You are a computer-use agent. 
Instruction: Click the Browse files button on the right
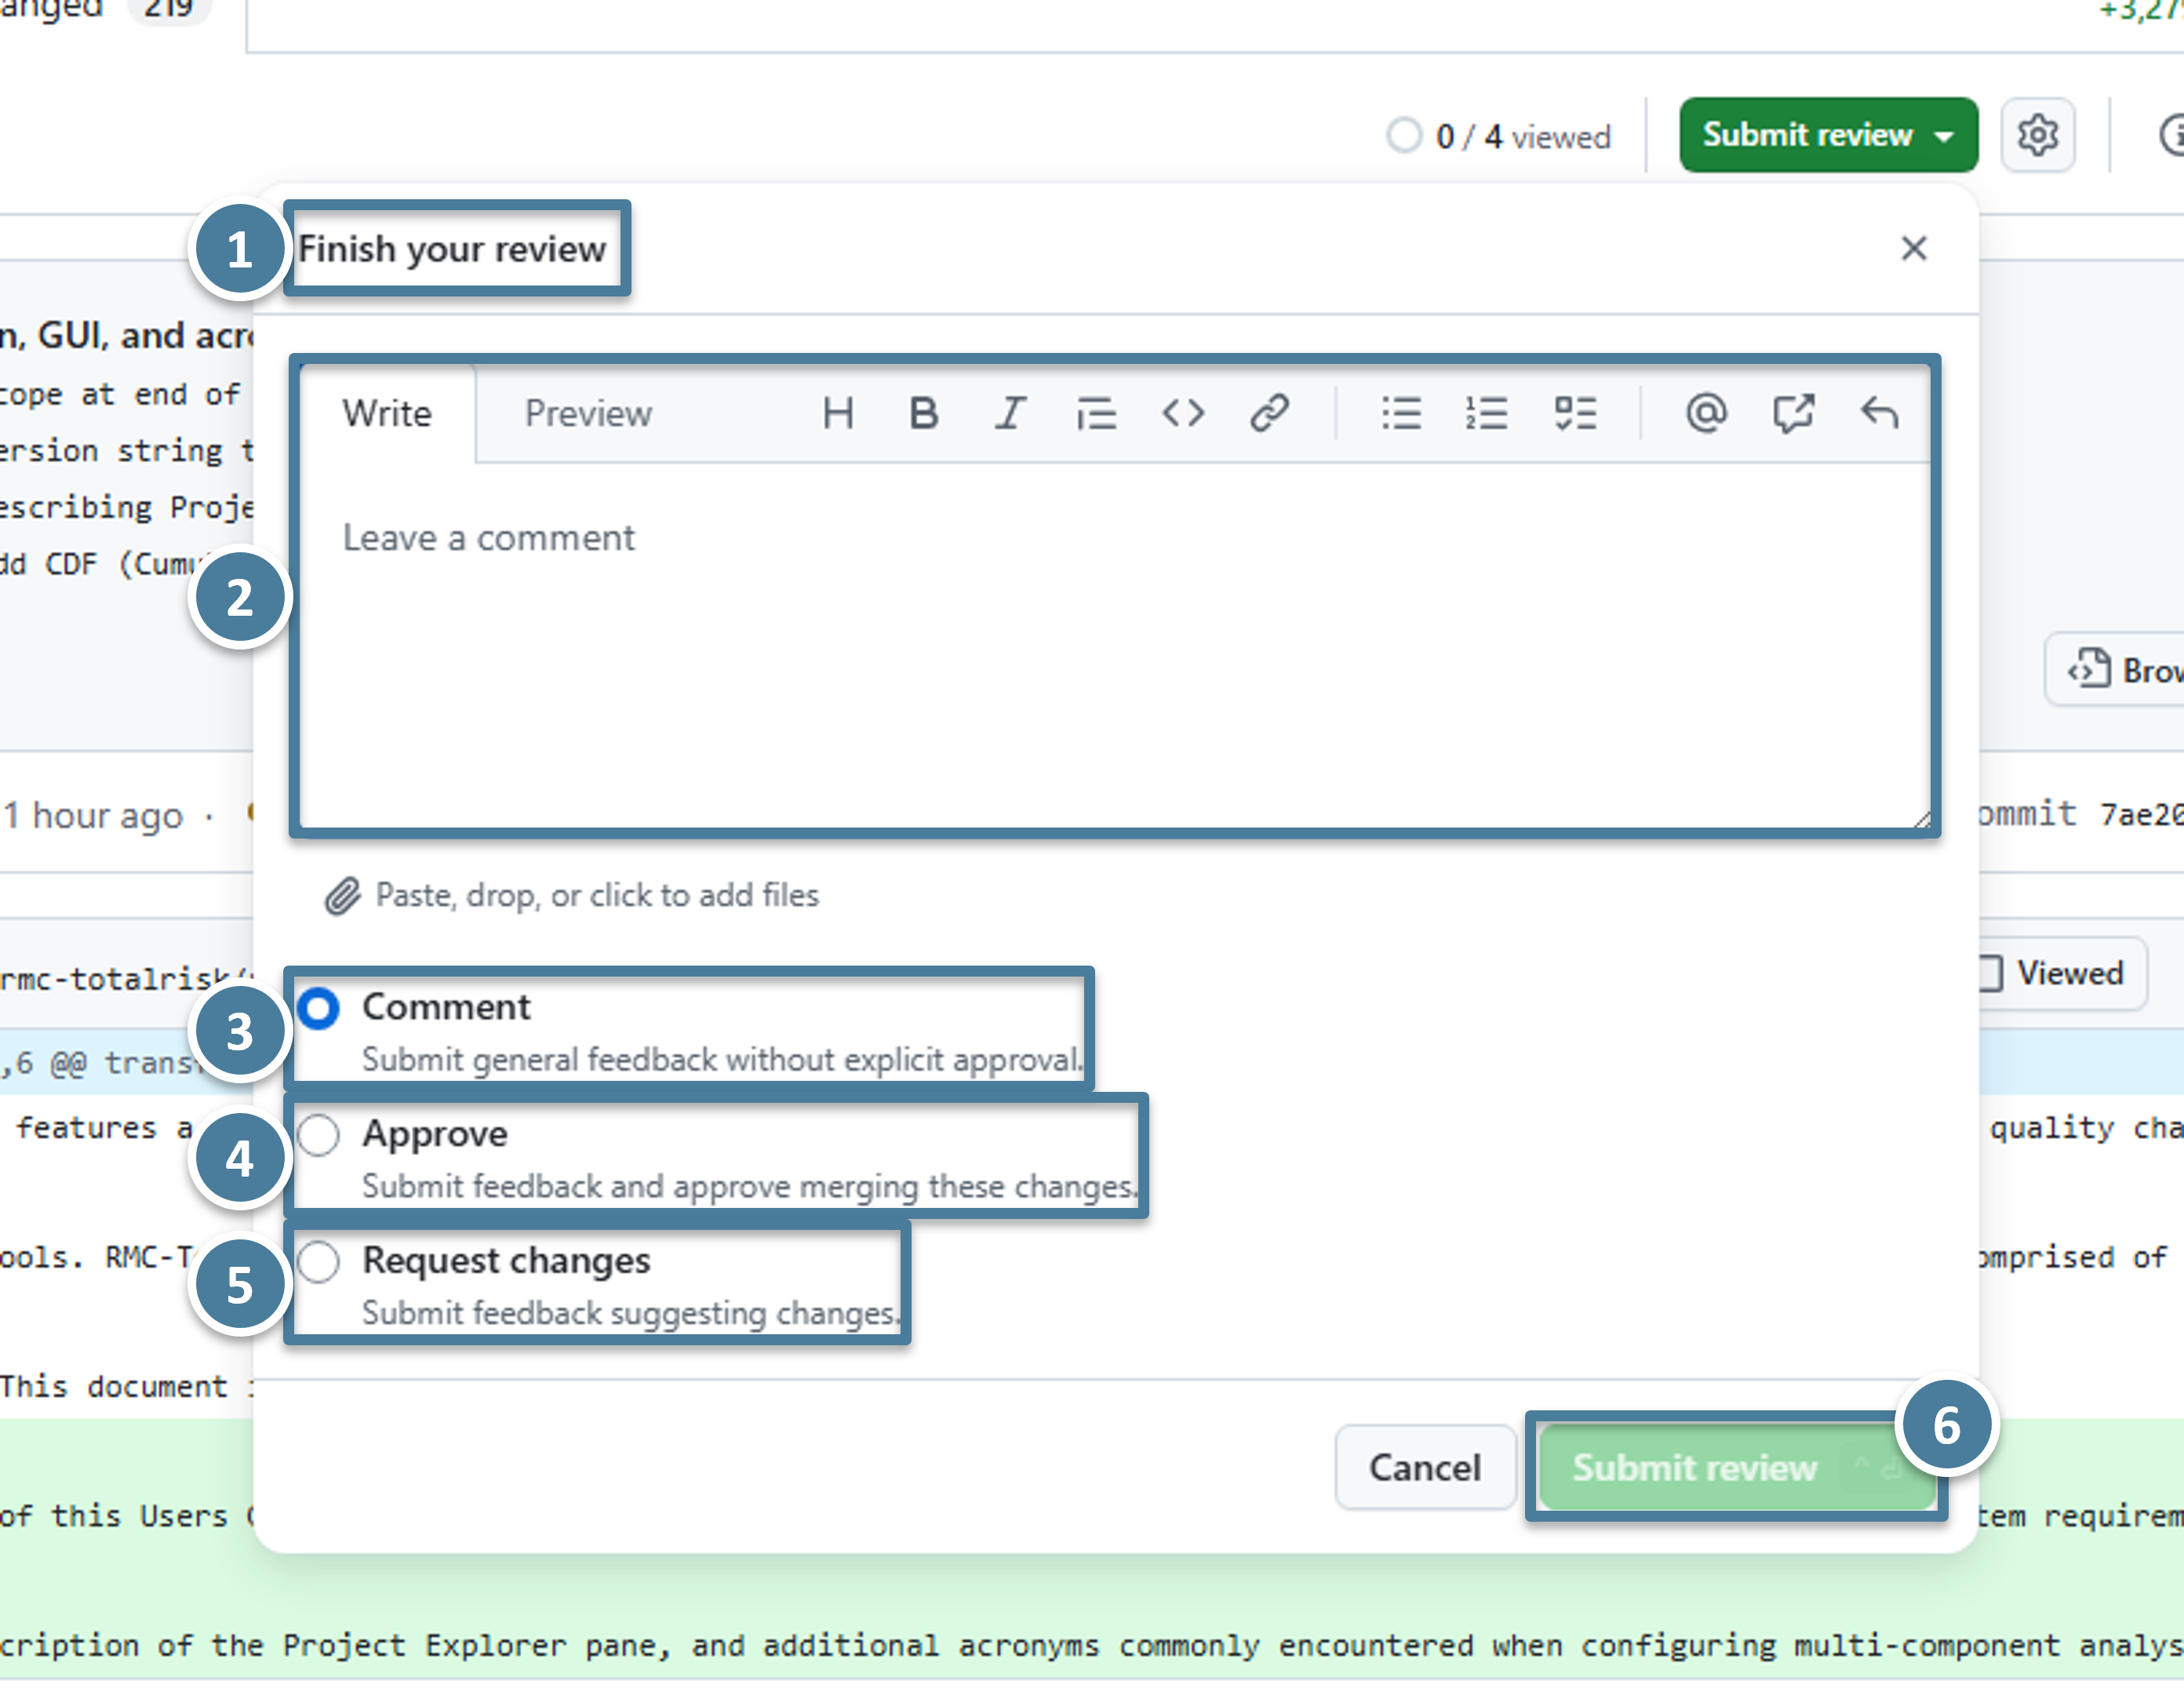[x=2114, y=669]
